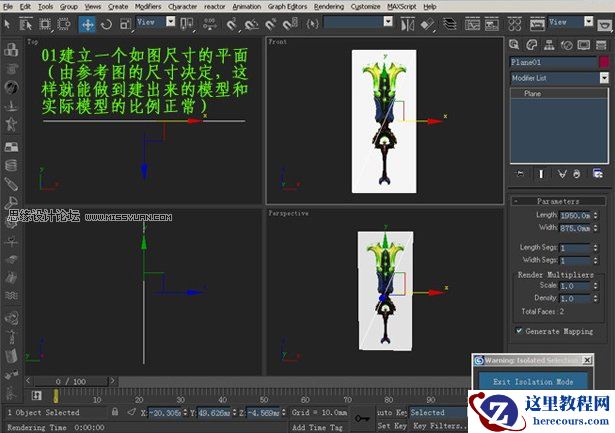Open the MAXScript menu
The image size is (615, 433).
click(x=402, y=7)
